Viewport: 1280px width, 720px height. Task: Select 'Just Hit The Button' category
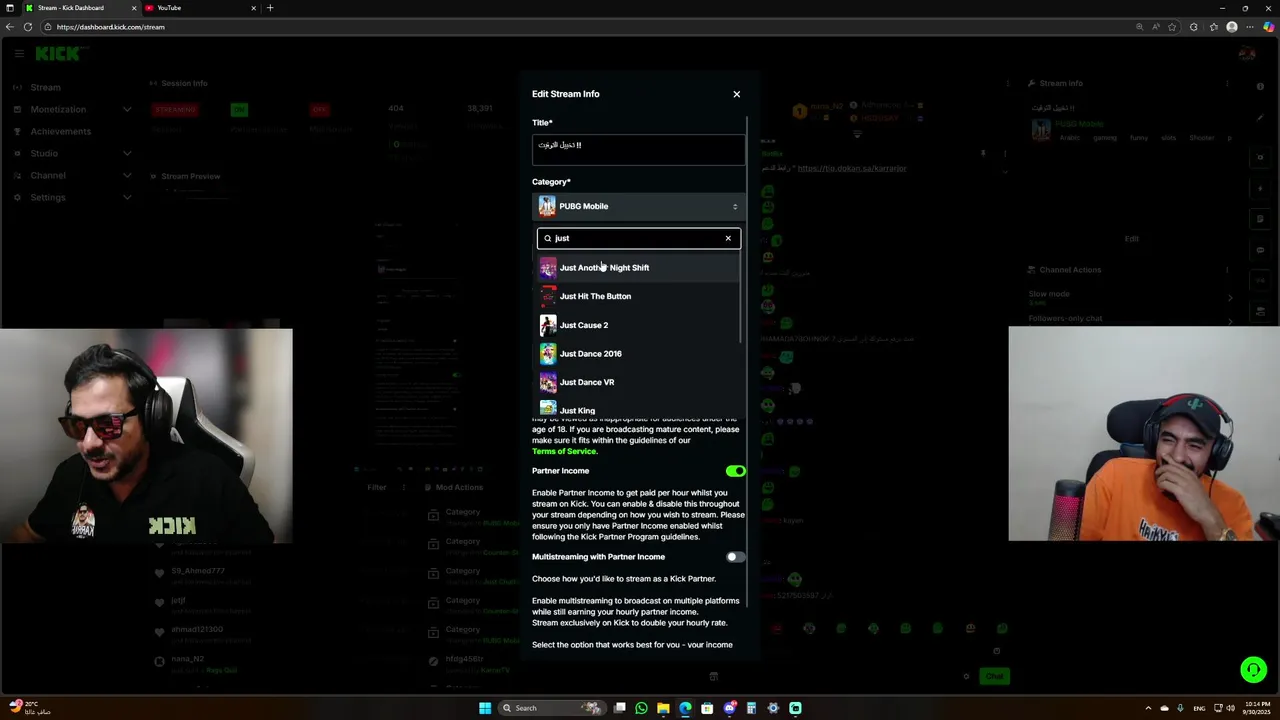pos(638,296)
